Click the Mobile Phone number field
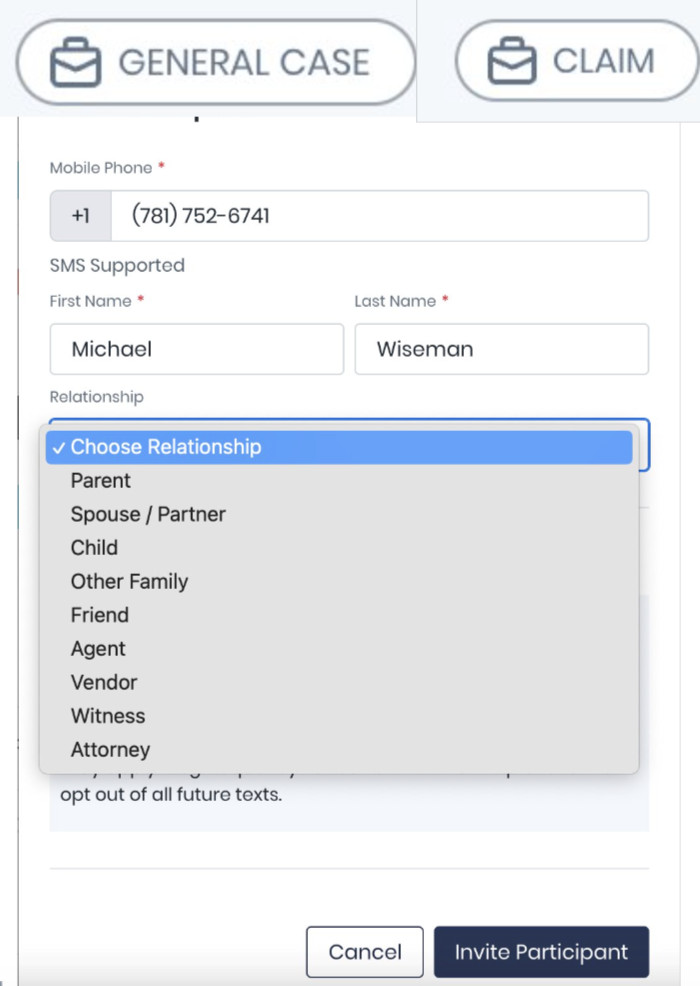The image size is (700, 986). click(x=378, y=216)
